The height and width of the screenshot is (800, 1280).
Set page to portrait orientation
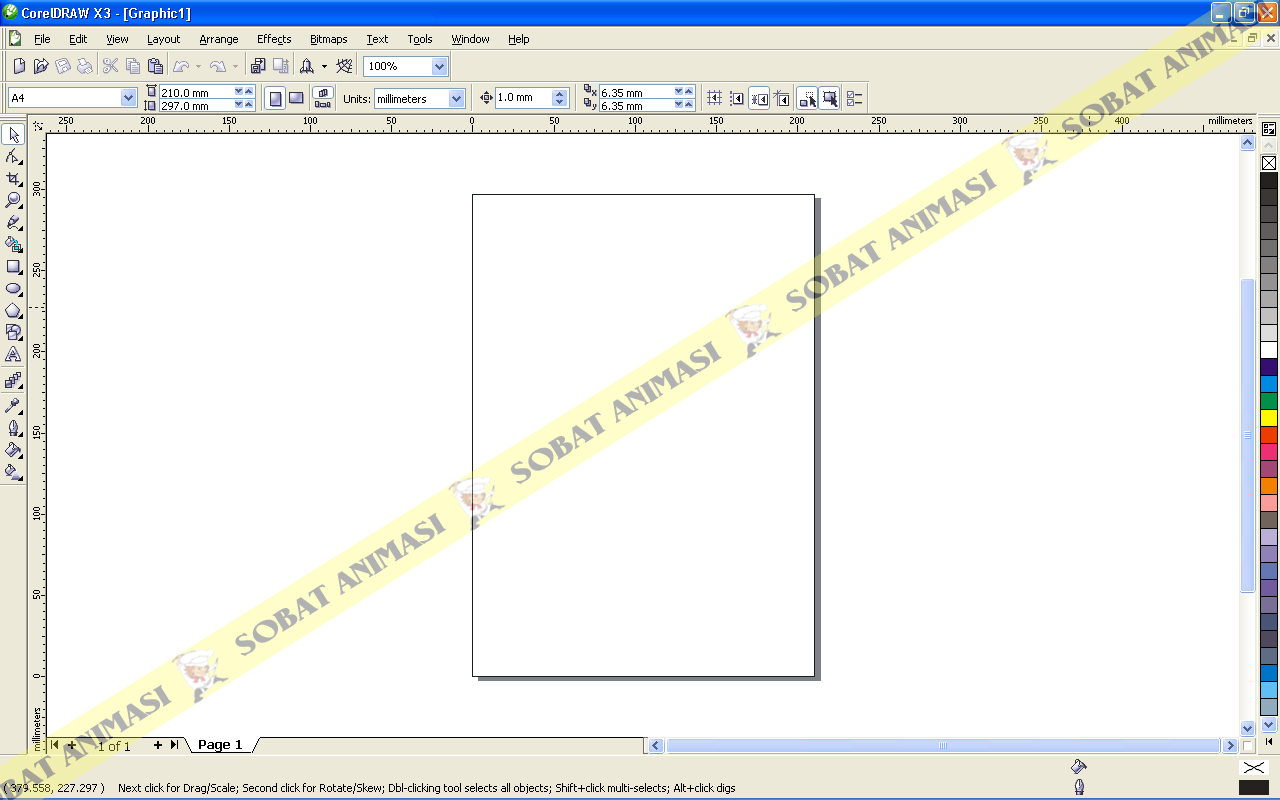275,97
